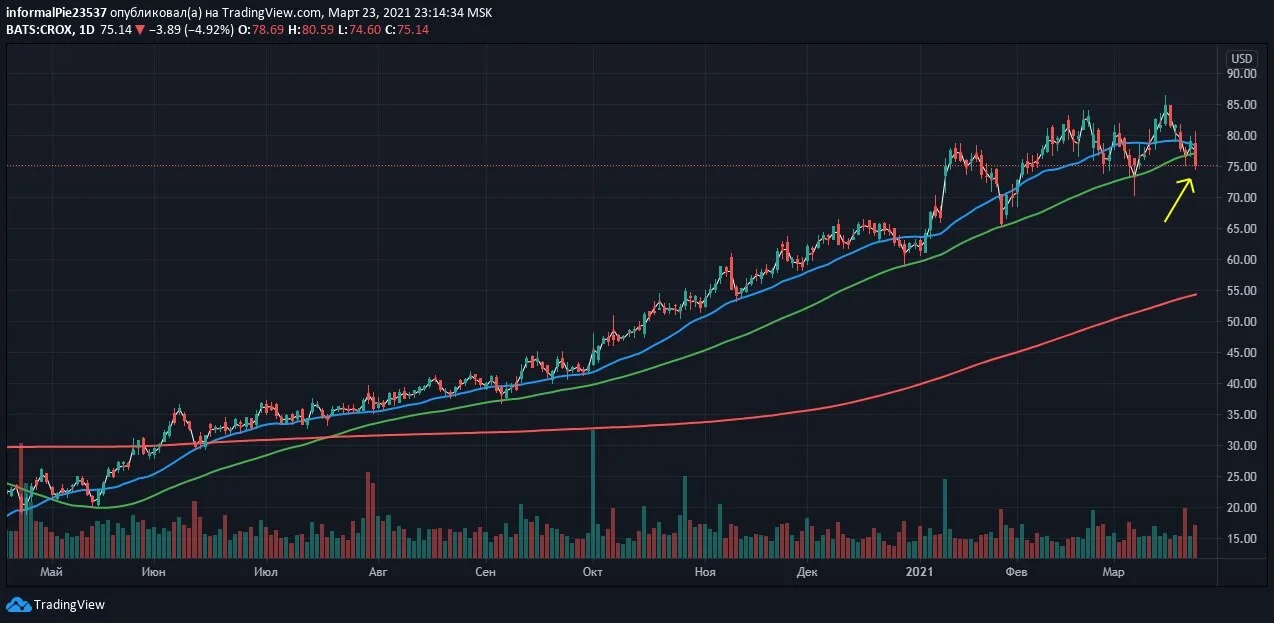Click the 70.00 price axis label
Image resolution: width=1274 pixels, height=623 pixels.
pyautogui.click(x=1243, y=197)
